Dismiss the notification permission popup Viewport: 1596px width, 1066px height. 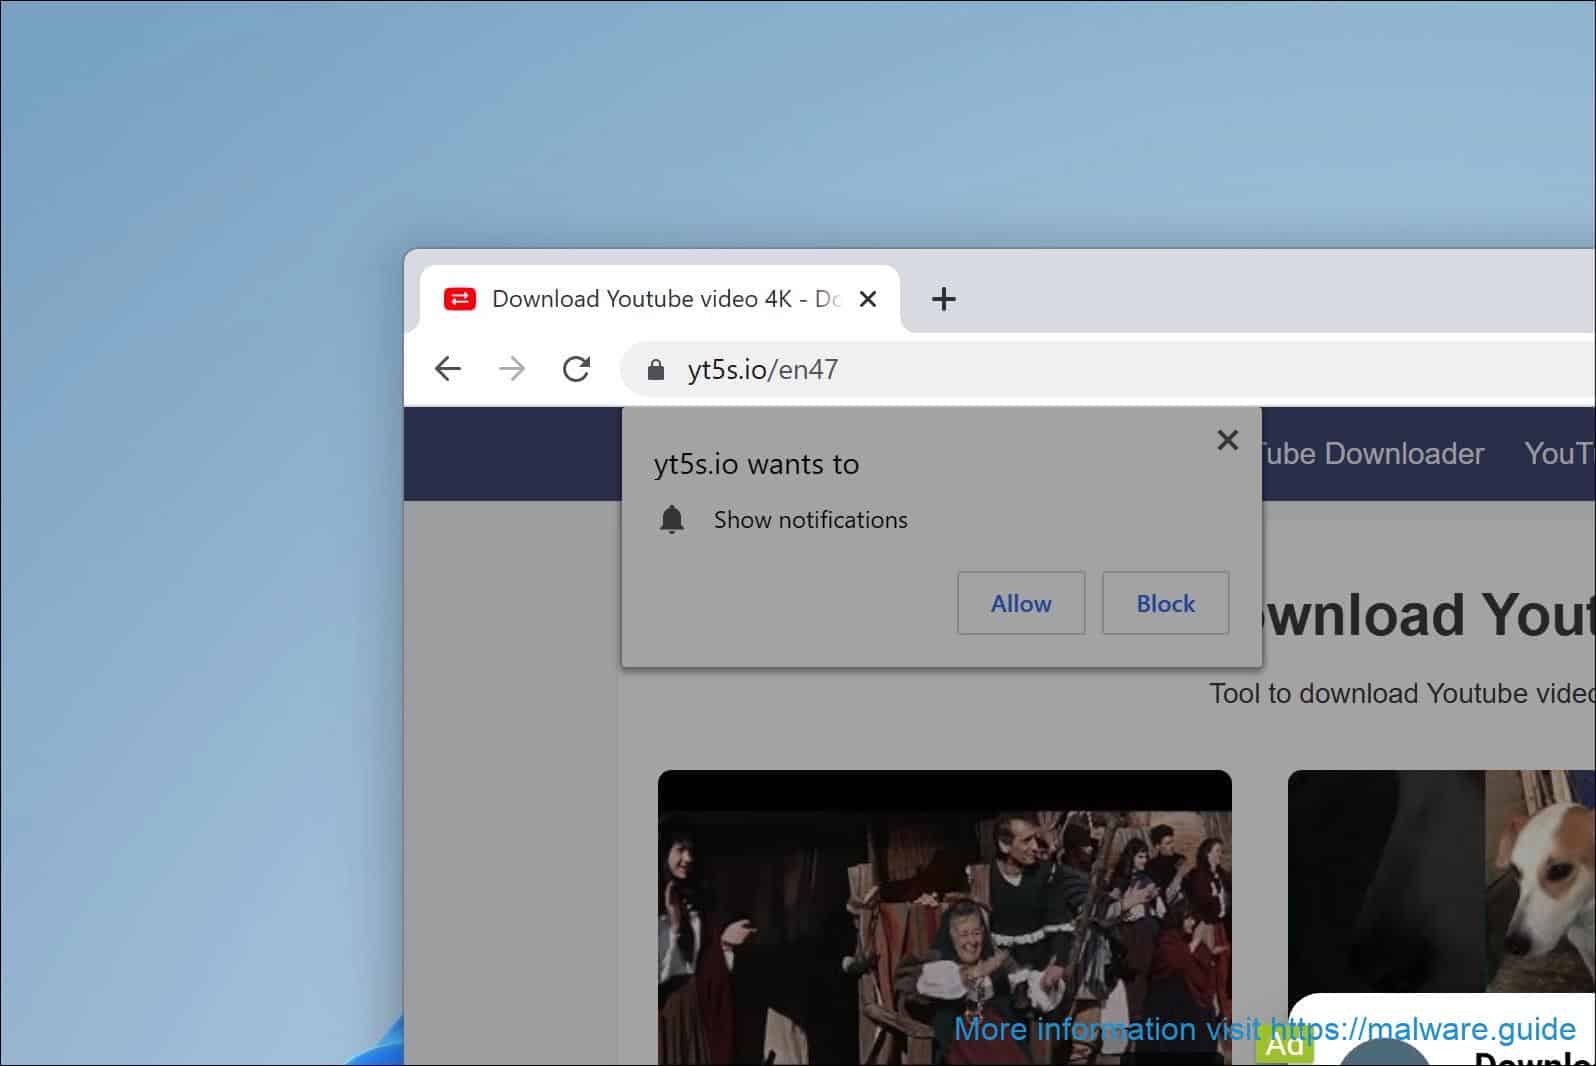click(1228, 440)
